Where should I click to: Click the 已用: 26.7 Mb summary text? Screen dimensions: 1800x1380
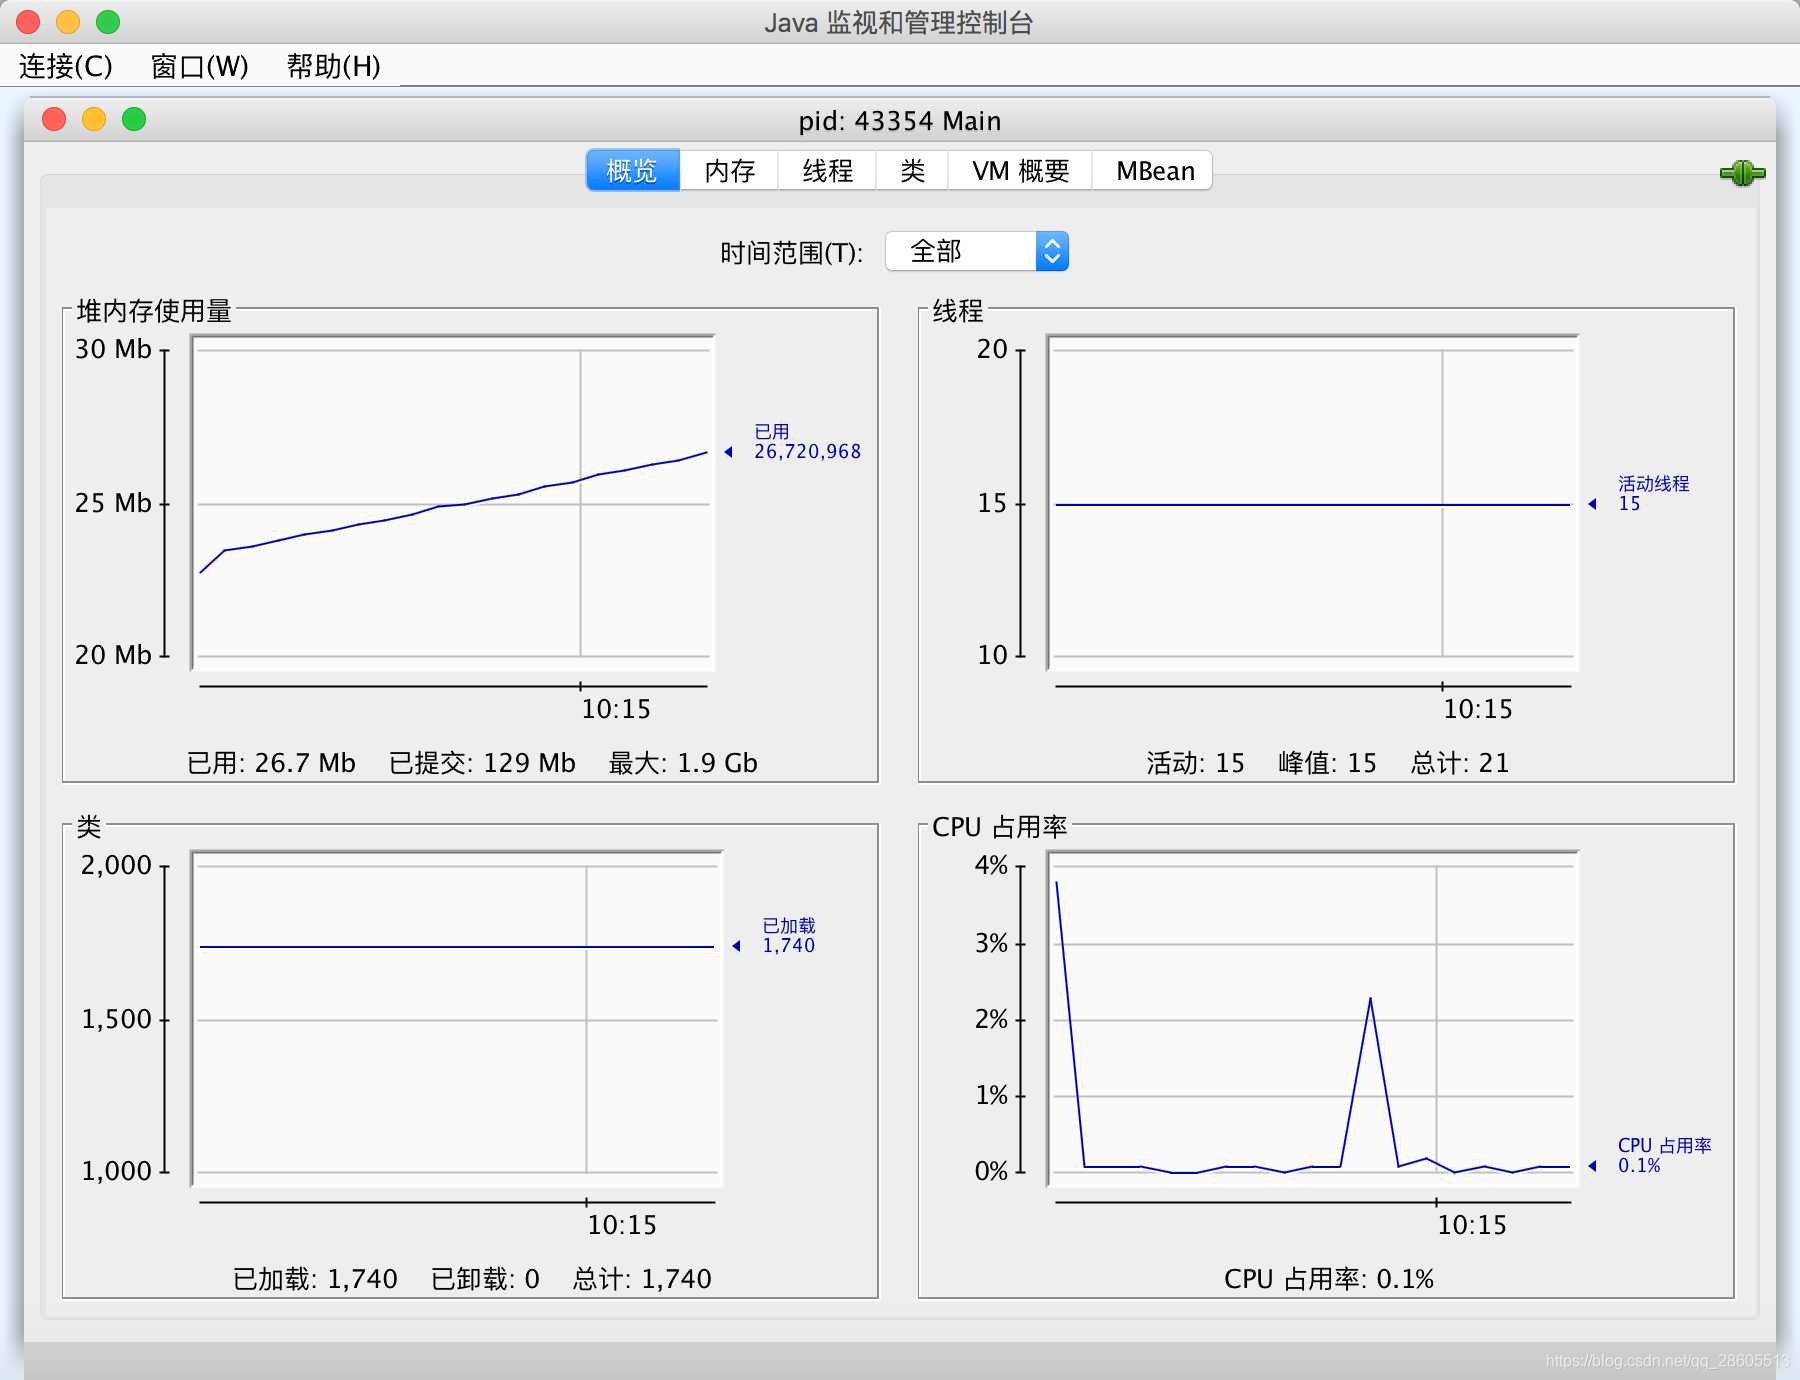tap(271, 763)
